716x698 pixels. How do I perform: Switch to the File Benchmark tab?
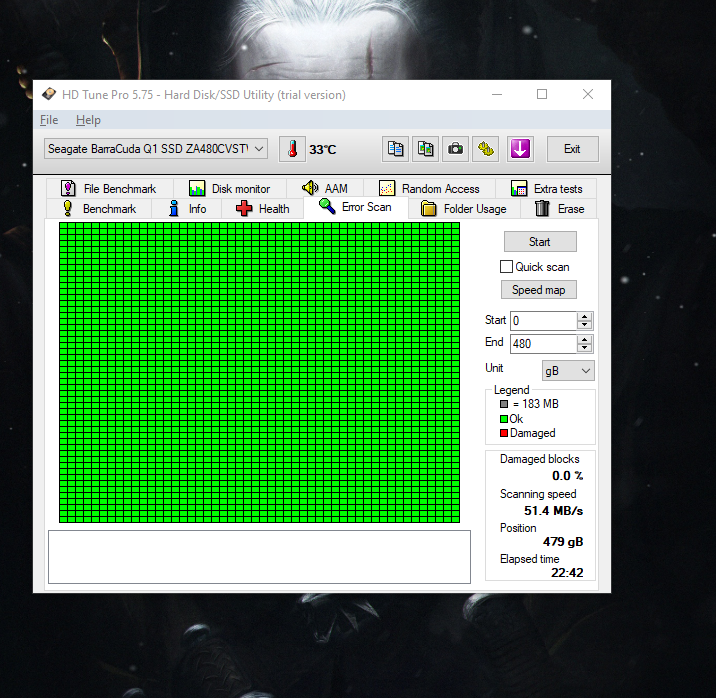coord(109,189)
